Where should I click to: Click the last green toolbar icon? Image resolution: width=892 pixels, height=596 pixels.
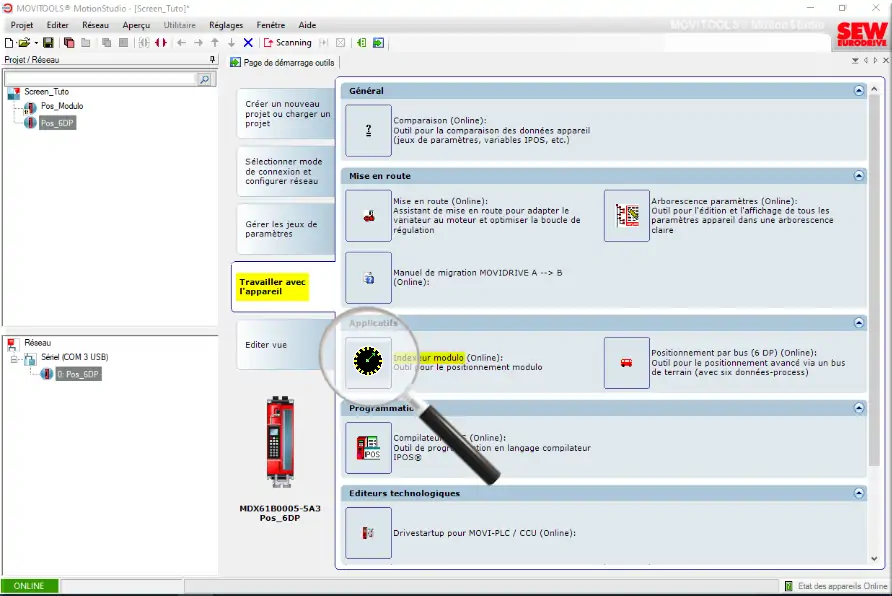click(378, 43)
